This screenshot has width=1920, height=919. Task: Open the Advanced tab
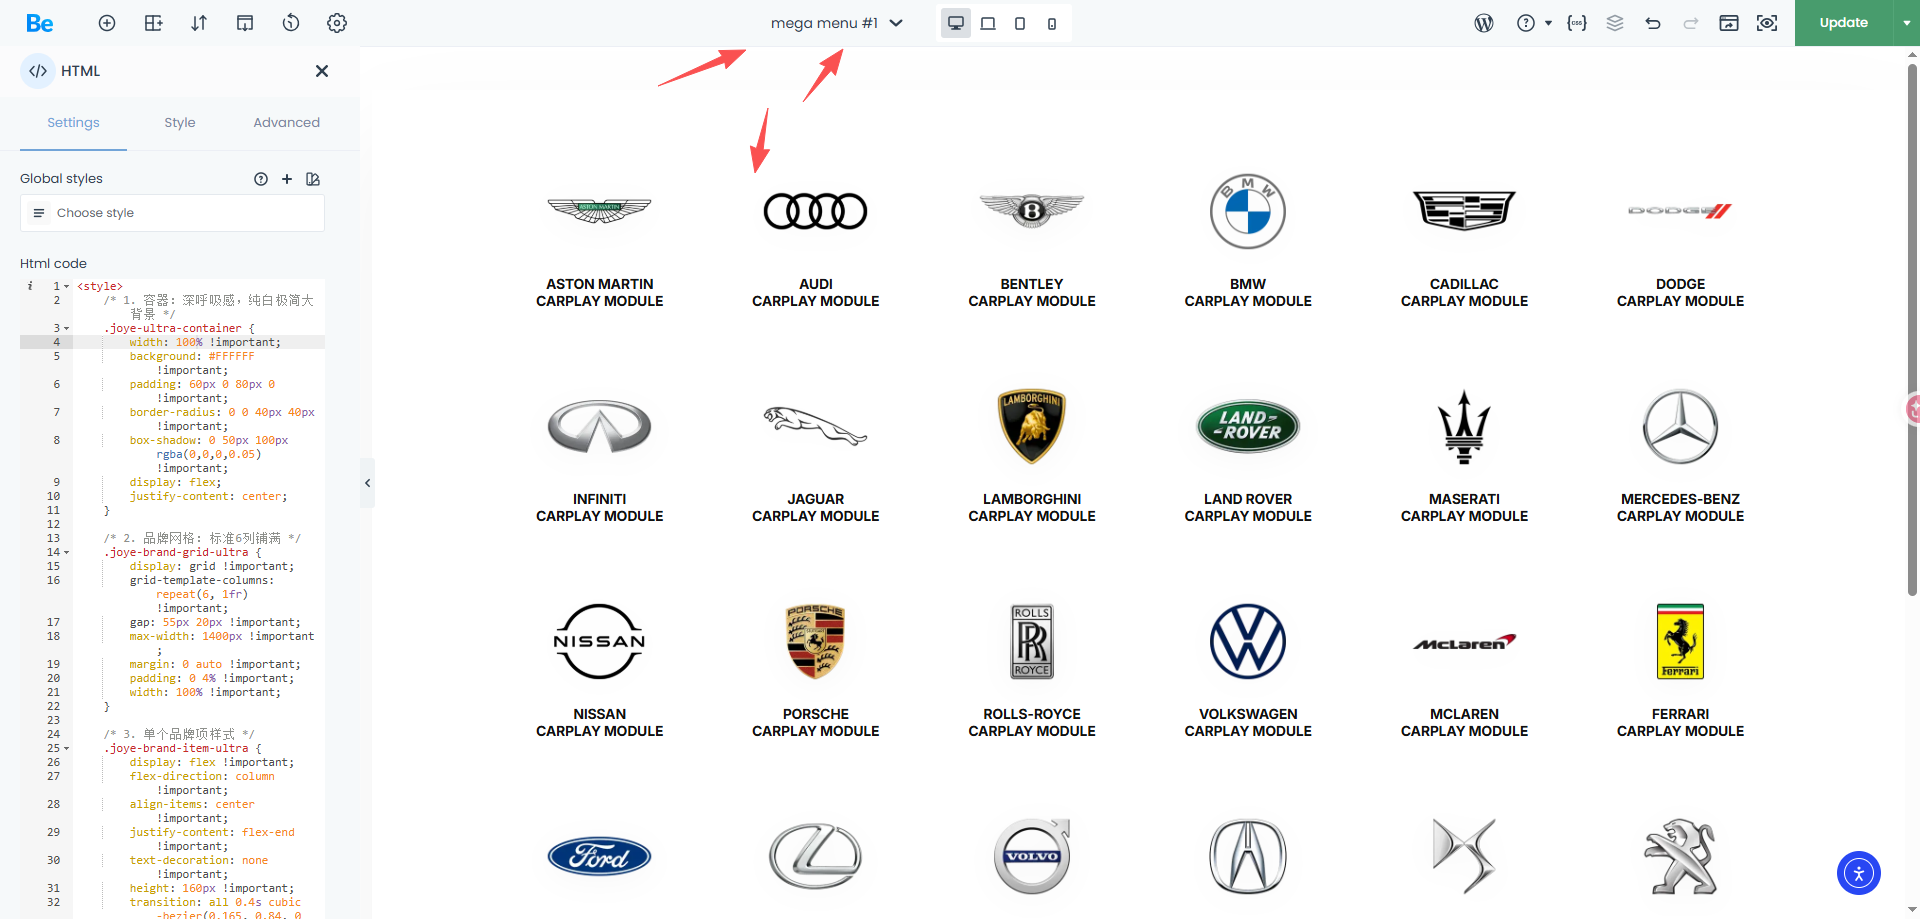click(286, 123)
